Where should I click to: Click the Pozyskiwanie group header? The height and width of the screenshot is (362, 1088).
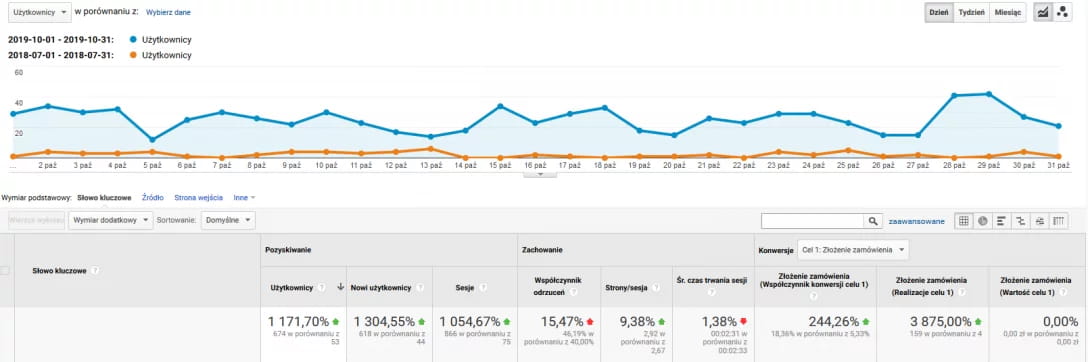(x=287, y=249)
